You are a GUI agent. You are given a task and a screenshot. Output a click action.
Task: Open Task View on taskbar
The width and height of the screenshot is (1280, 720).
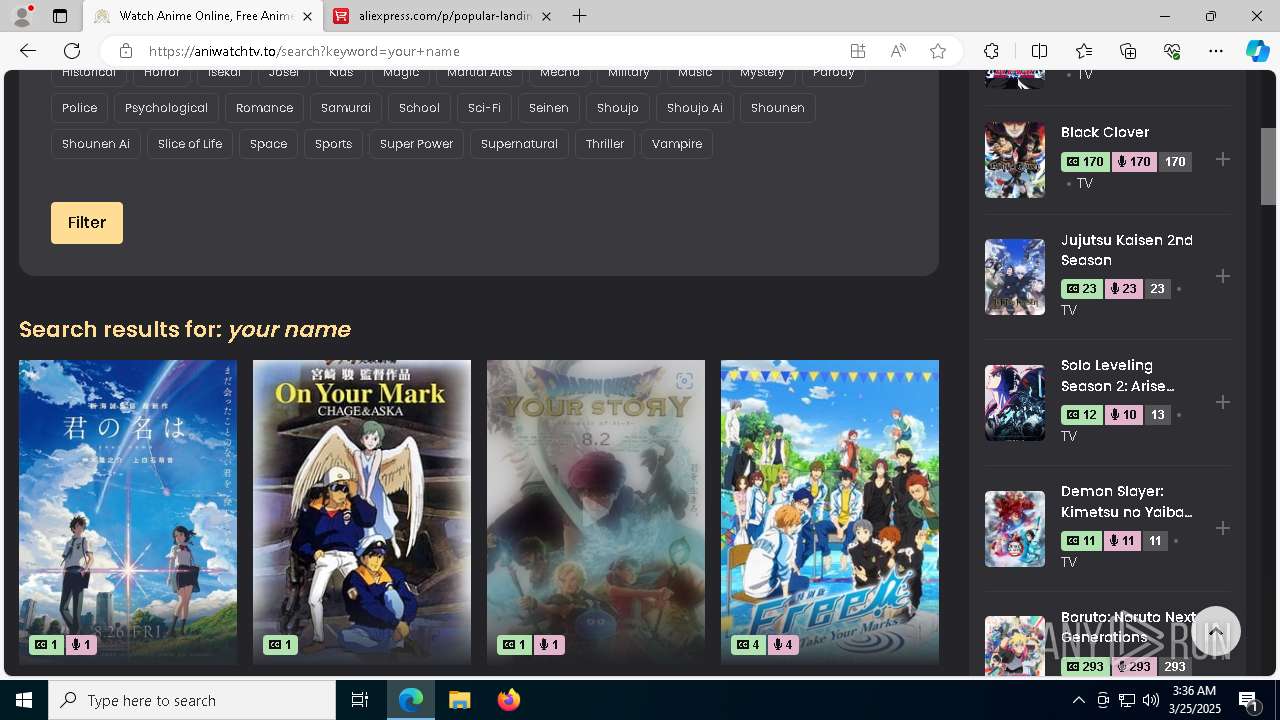[x=360, y=700]
